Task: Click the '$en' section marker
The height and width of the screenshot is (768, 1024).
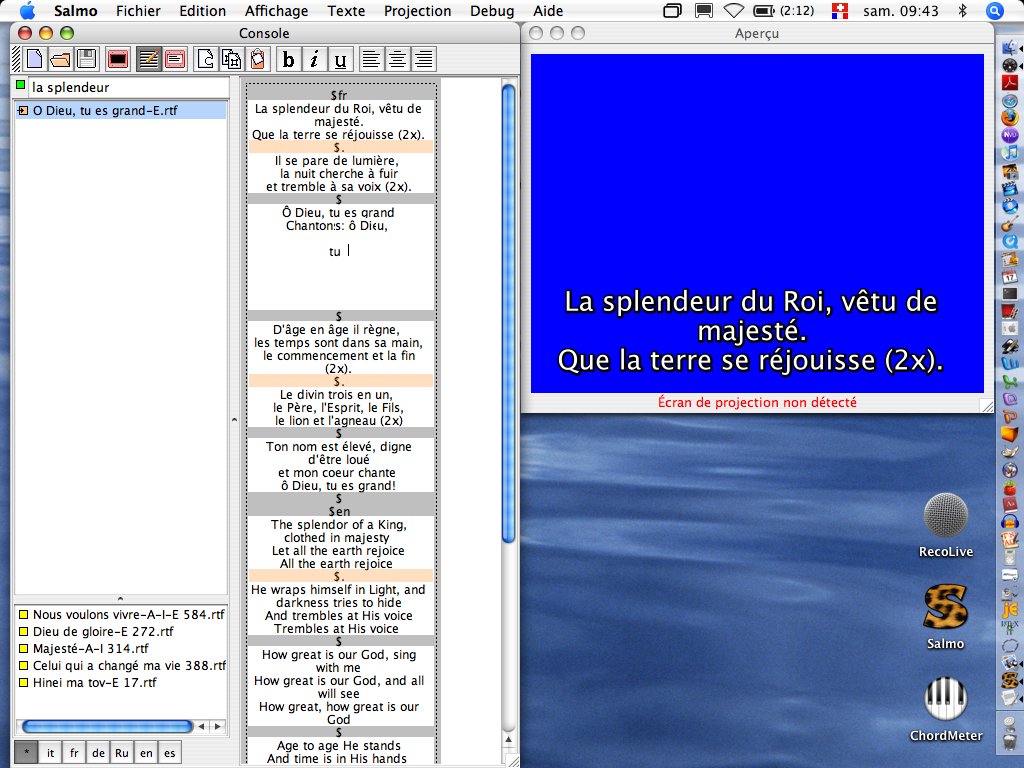Action: (339, 511)
